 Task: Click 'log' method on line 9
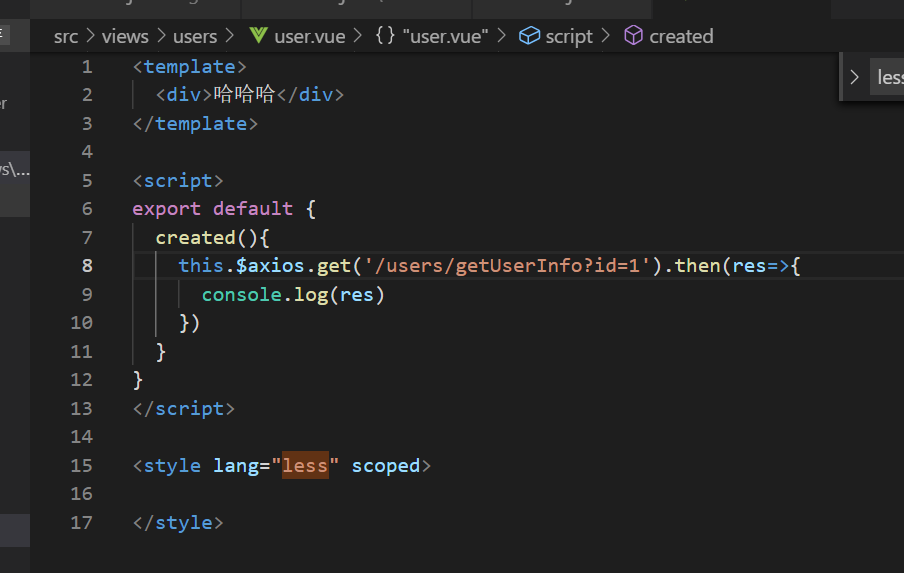click(311, 295)
